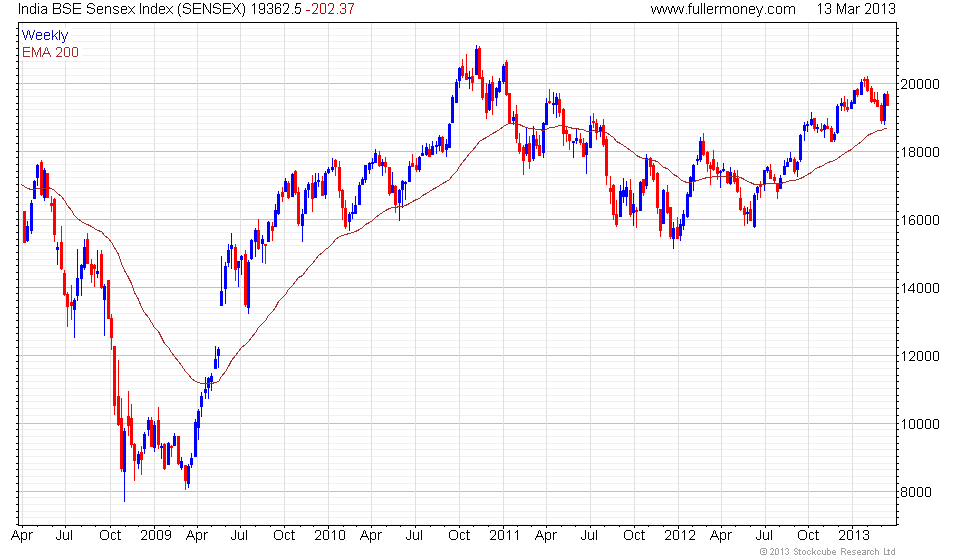The height and width of the screenshot is (560, 980).
Task: Select the Oct label just before 2010
Action: pos(284,536)
